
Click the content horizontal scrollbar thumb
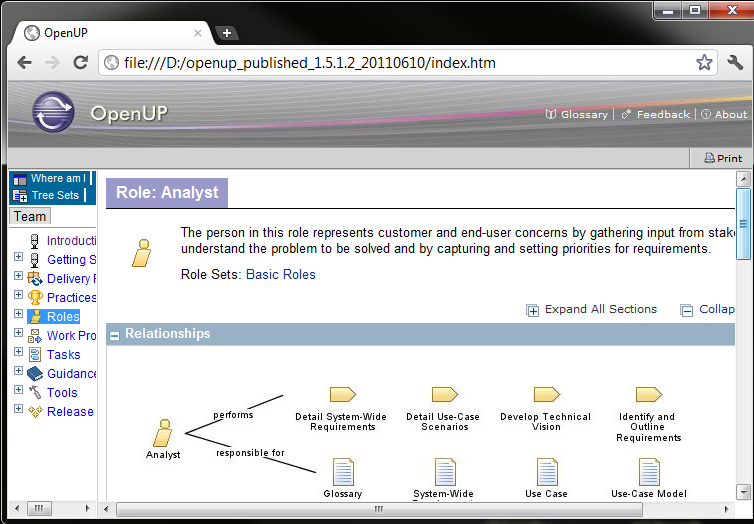click(x=379, y=509)
